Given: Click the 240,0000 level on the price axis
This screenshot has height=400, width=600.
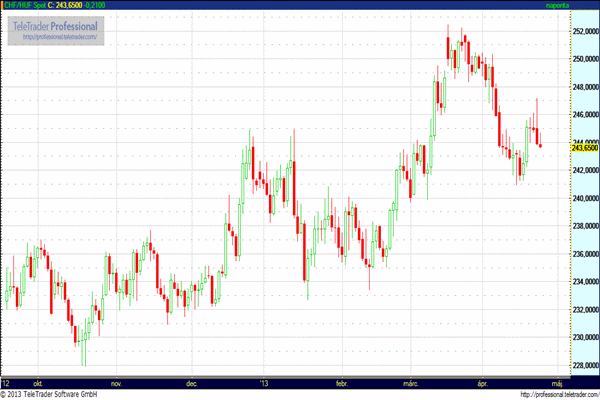Looking at the screenshot, I should [x=583, y=198].
